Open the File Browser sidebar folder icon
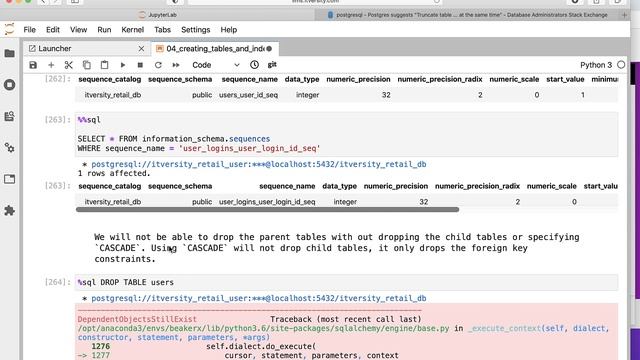640x360 pixels. point(9,53)
